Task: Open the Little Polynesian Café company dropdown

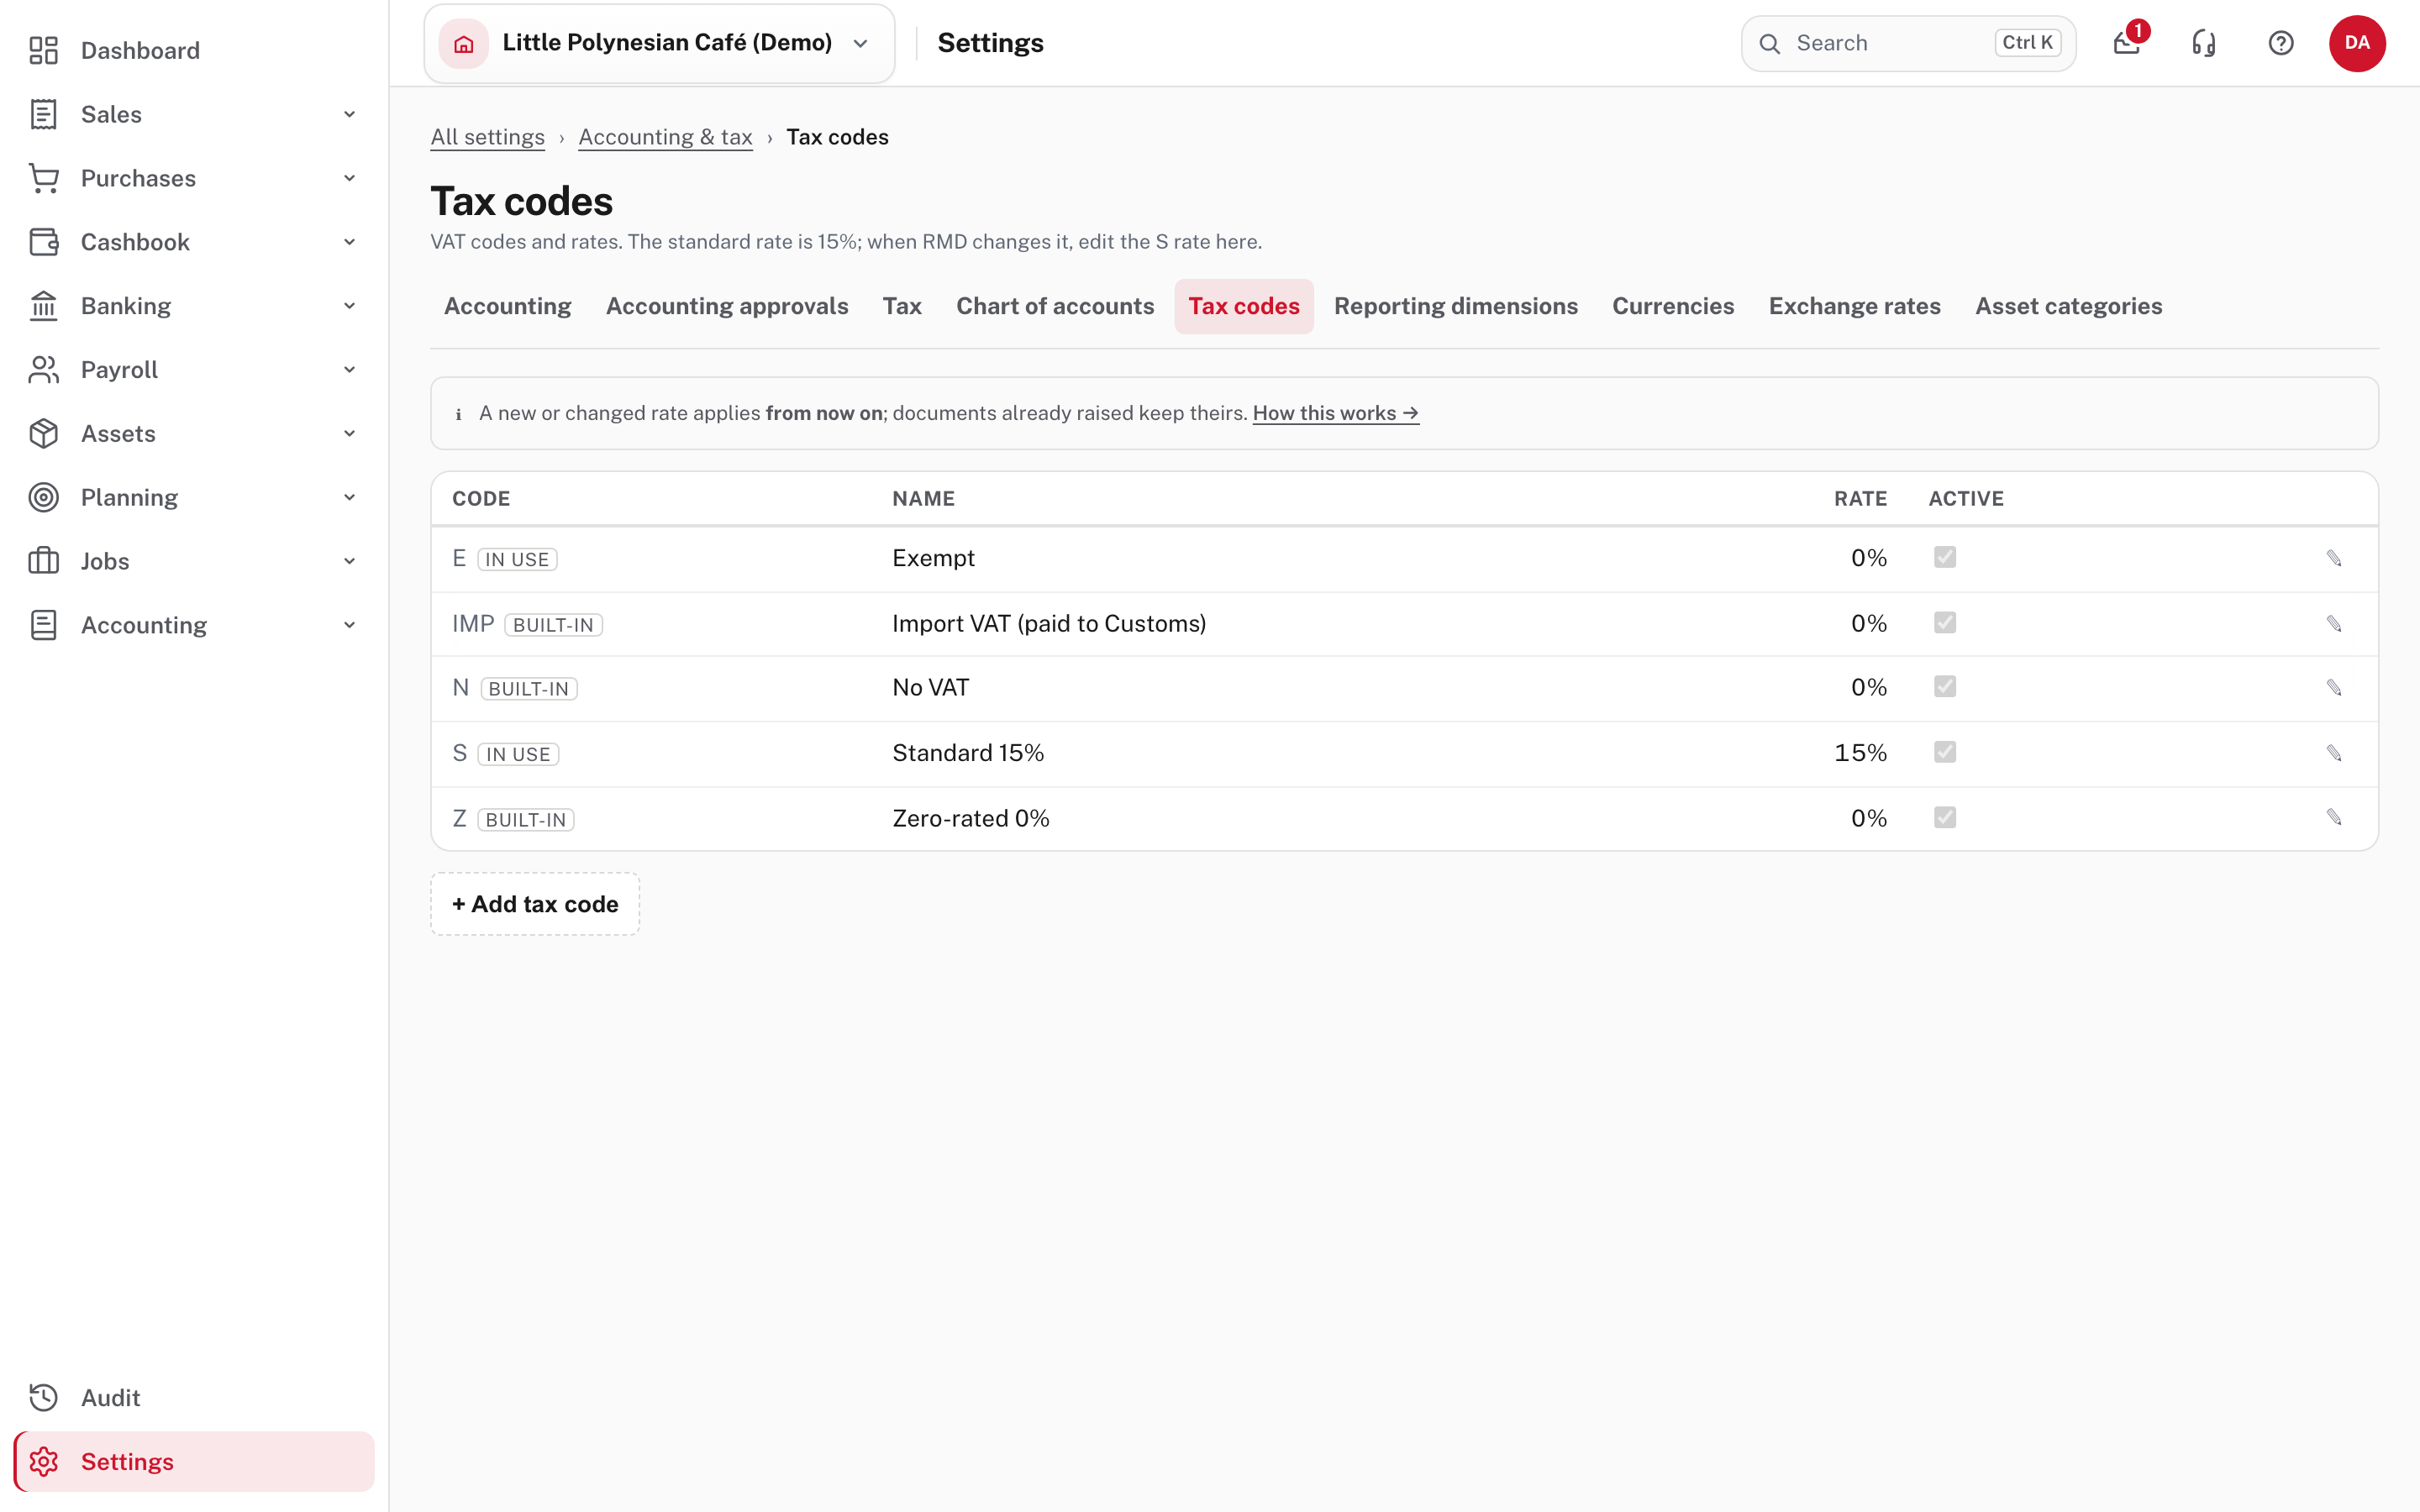Action: tap(659, 43)
